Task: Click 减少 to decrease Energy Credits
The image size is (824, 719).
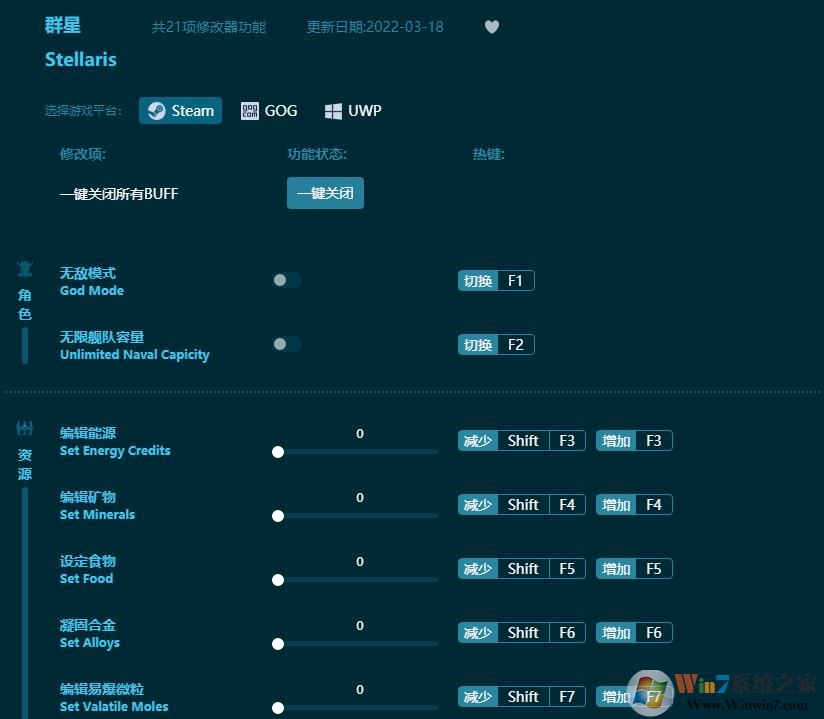Action: (478, 440)
